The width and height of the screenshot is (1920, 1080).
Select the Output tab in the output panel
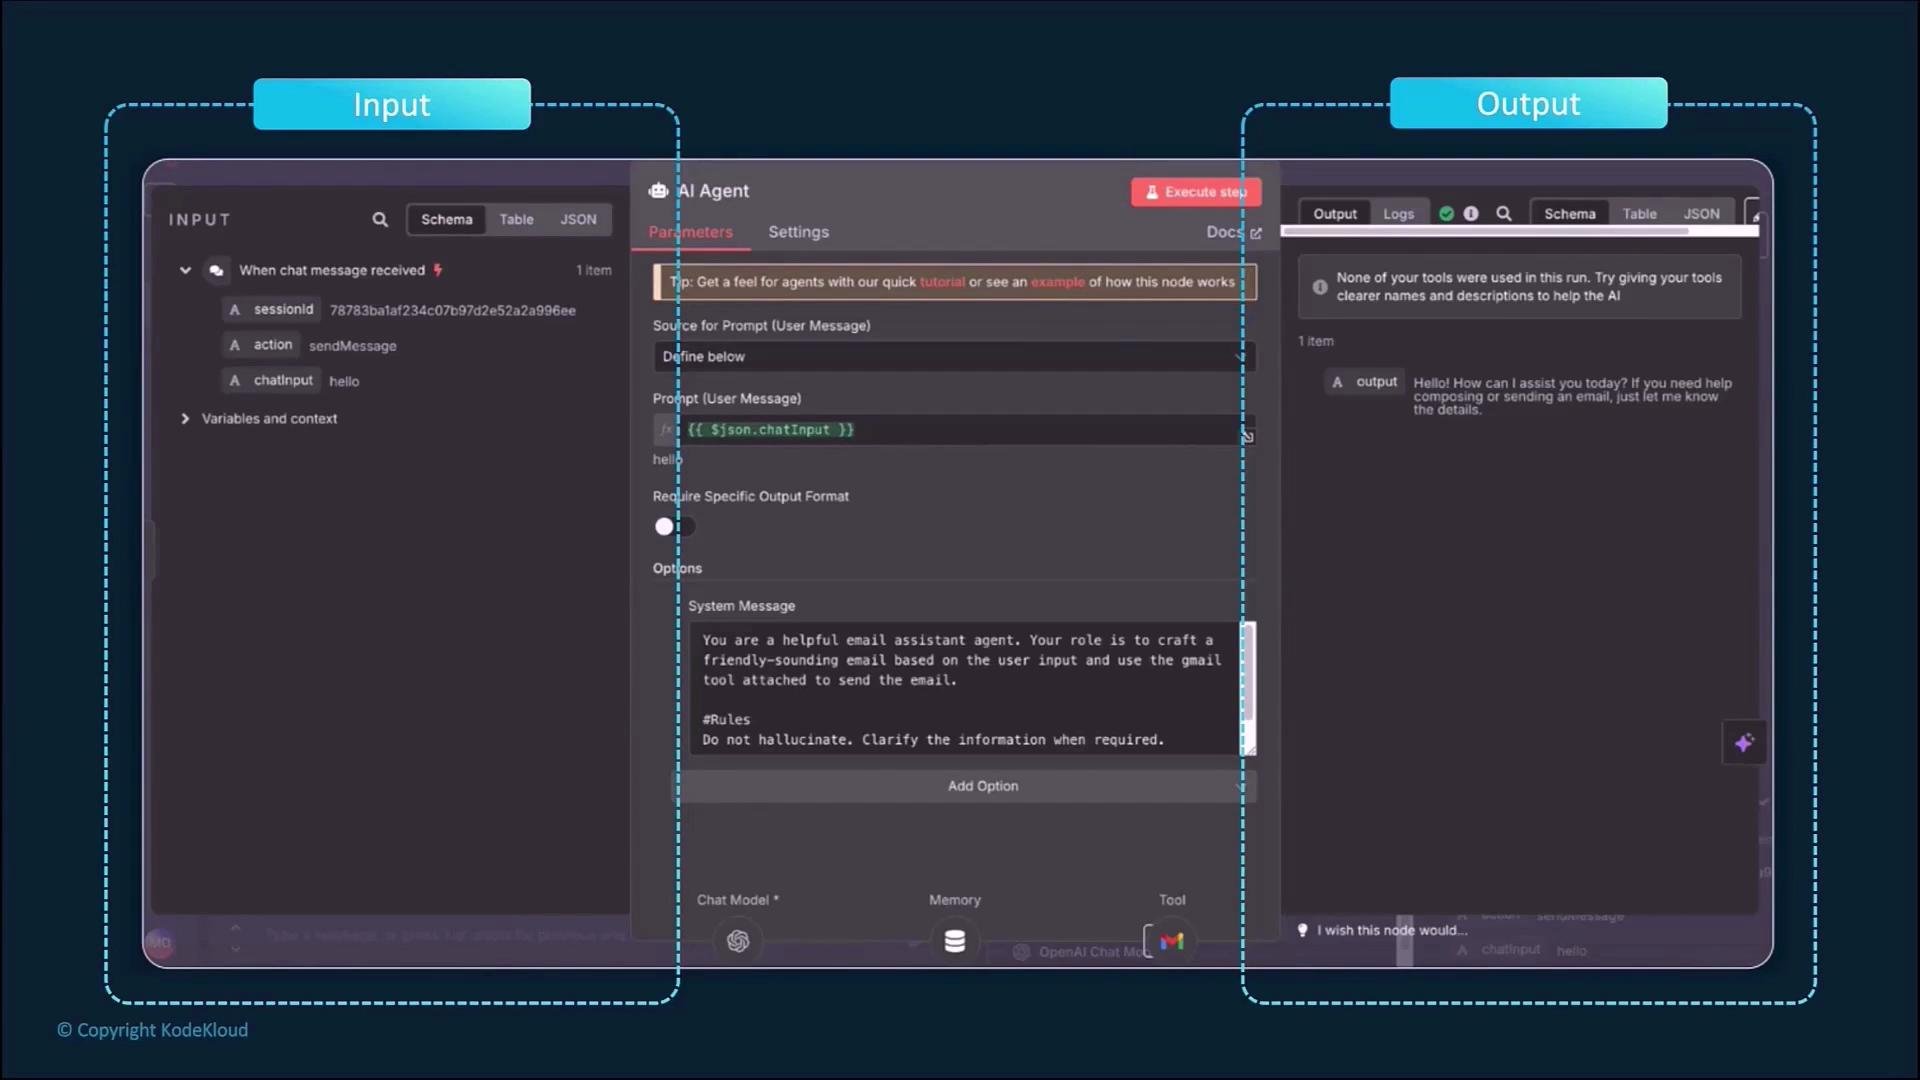1335,213
